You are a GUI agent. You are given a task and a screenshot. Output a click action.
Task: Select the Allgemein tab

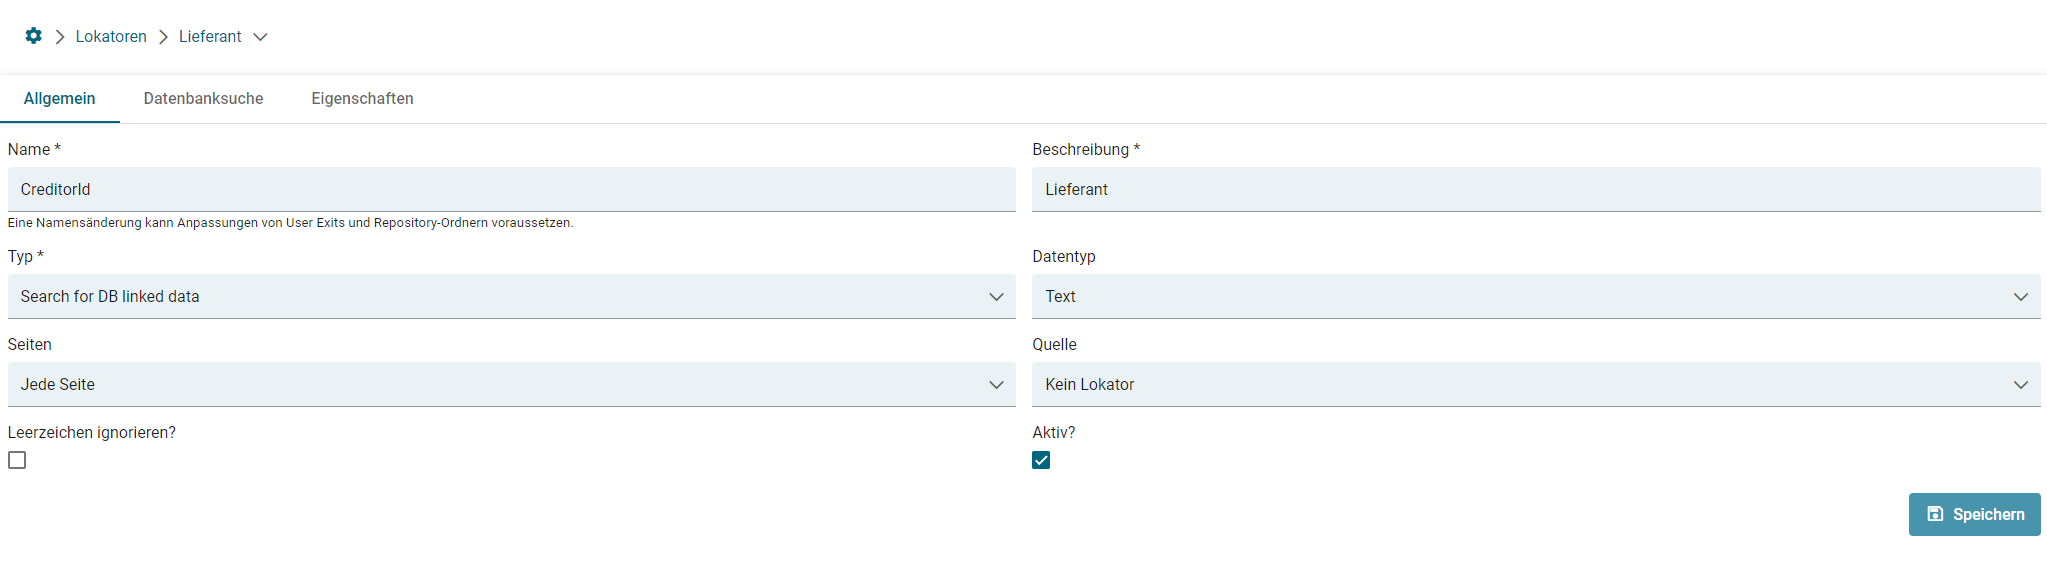60,98
